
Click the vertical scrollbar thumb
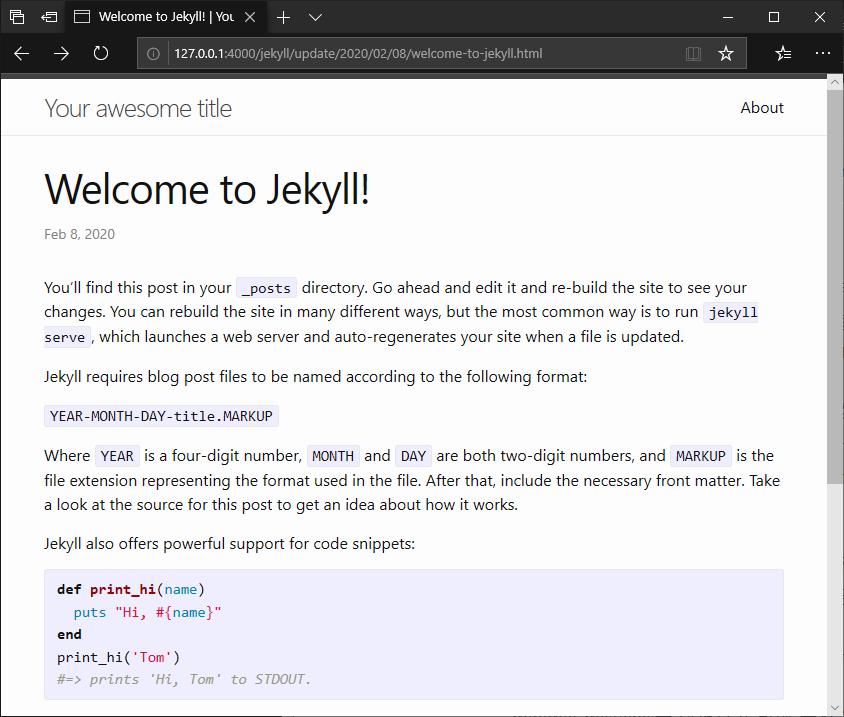point(835,287)
